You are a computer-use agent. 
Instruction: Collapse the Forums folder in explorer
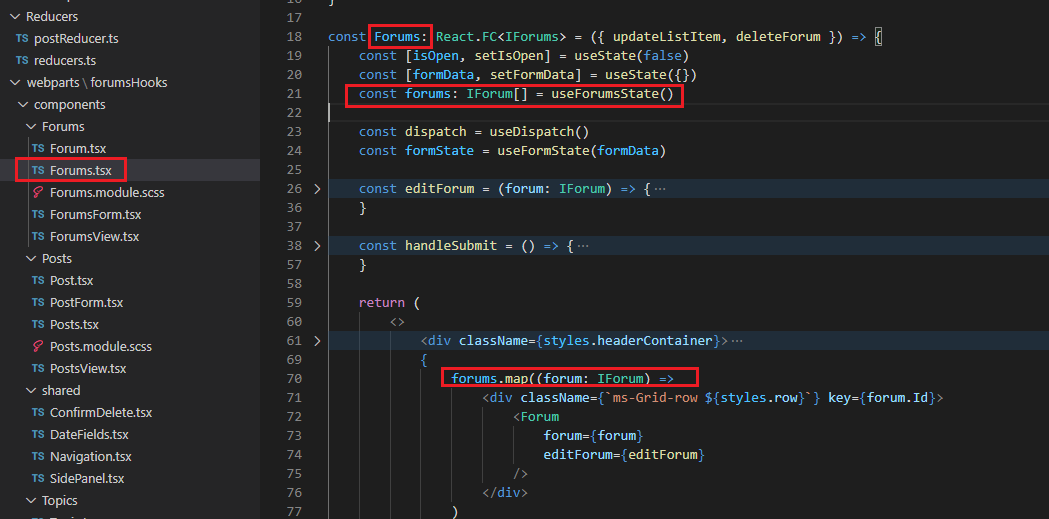(30, 127)
